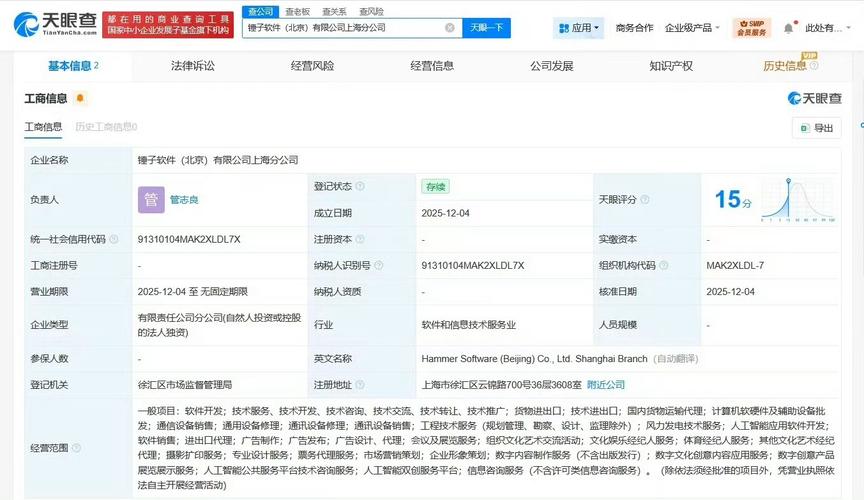Click the Tianyancha watermark logo at right

(x=814, y=98)
